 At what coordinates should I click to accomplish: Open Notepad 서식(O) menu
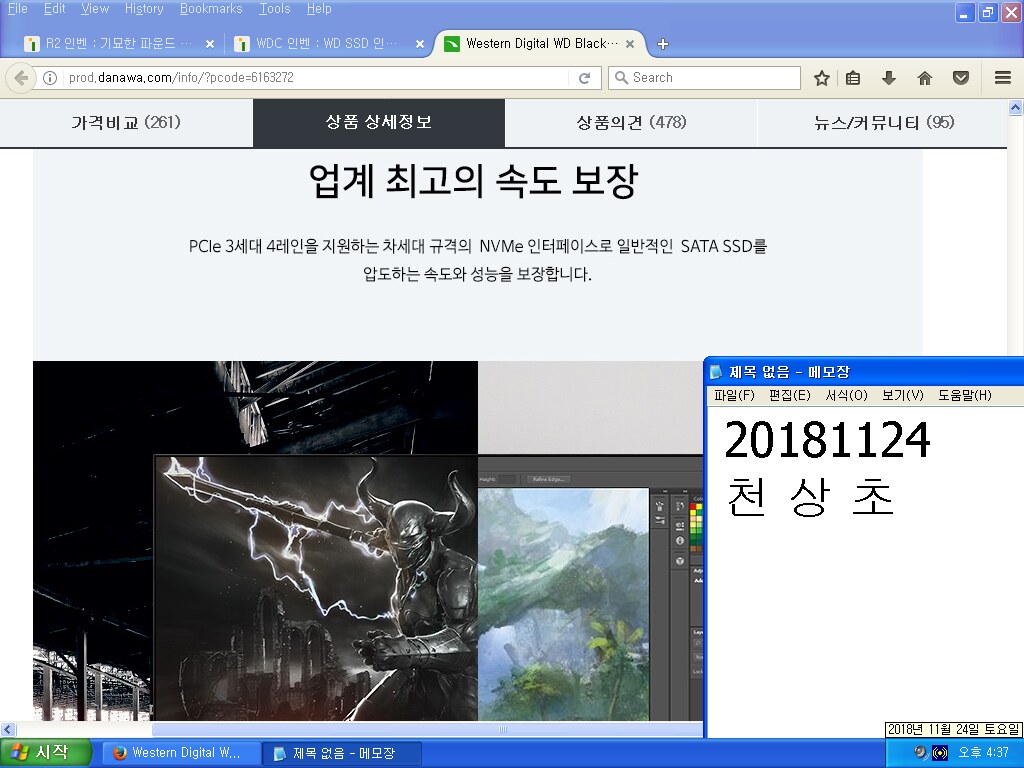coord(846,395)
